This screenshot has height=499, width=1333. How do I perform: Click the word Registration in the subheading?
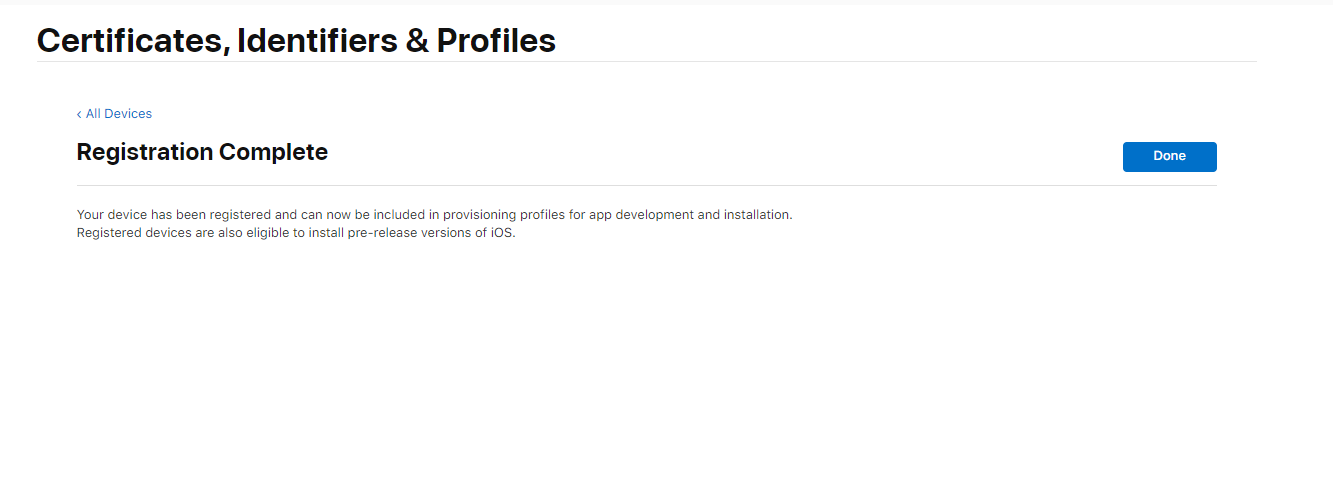pos(144,153)
